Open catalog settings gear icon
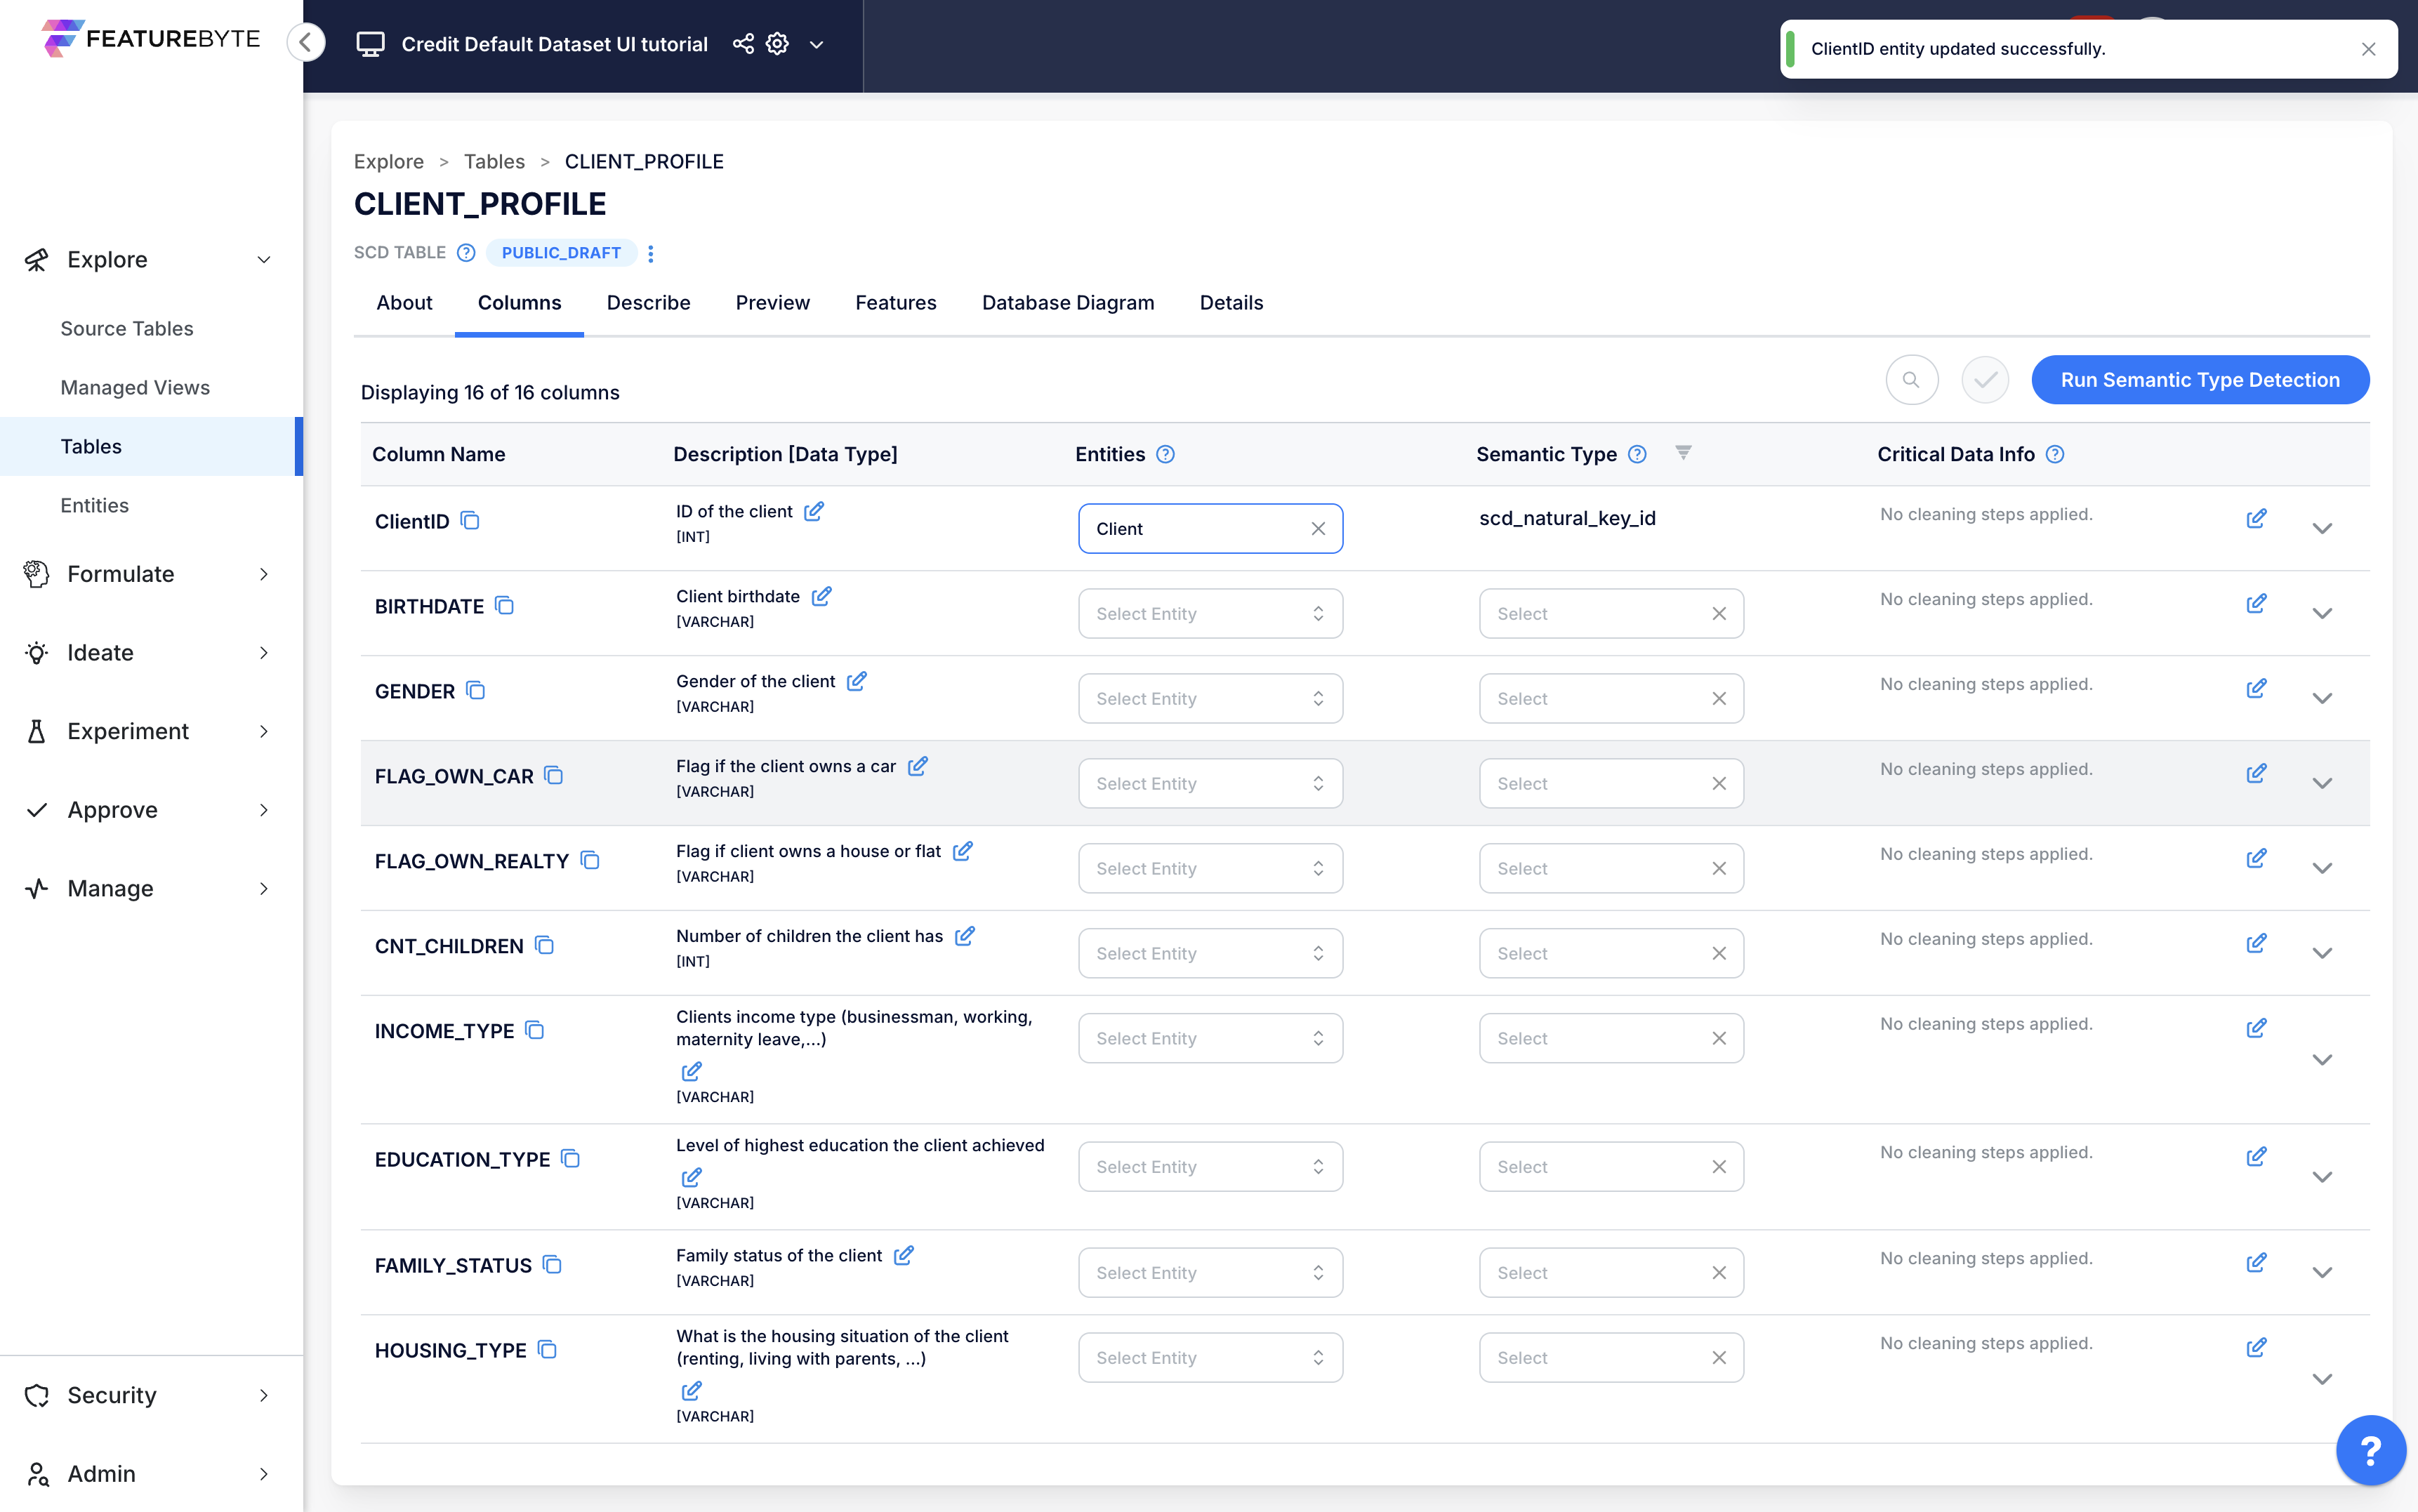 pyautogui.click(x=777, y=44)
